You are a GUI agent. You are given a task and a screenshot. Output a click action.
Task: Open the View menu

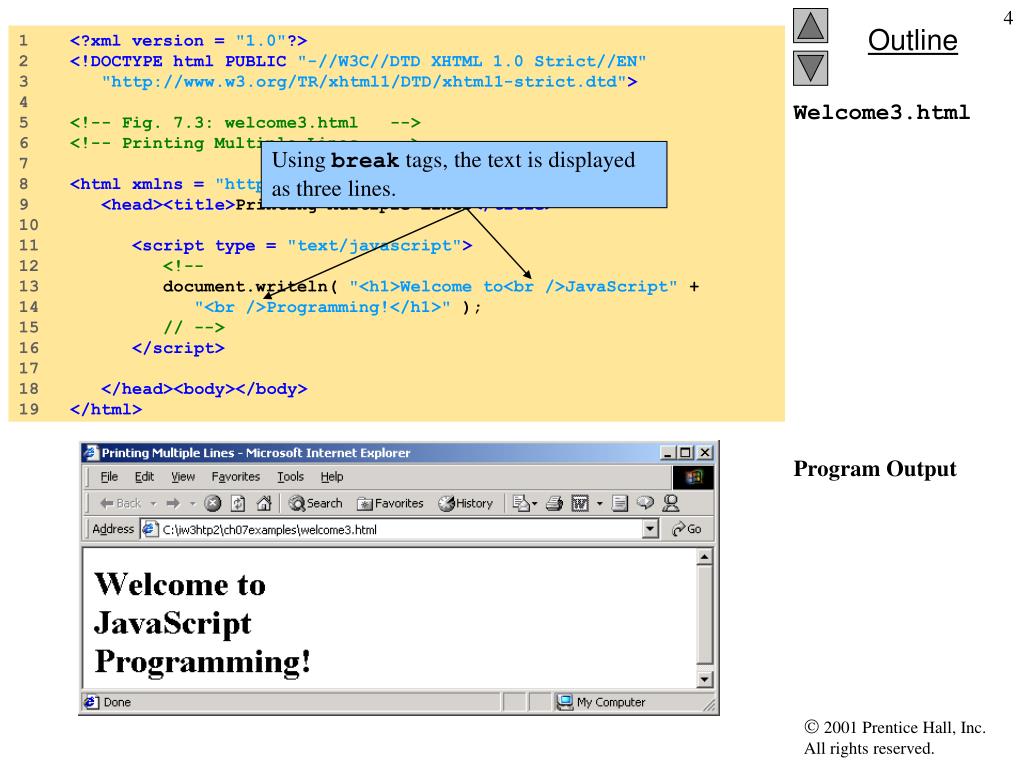(183, 477)
